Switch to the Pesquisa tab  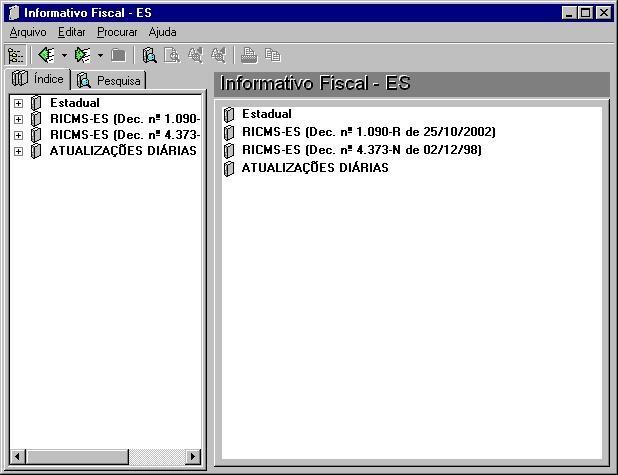(x=109, y=81)
